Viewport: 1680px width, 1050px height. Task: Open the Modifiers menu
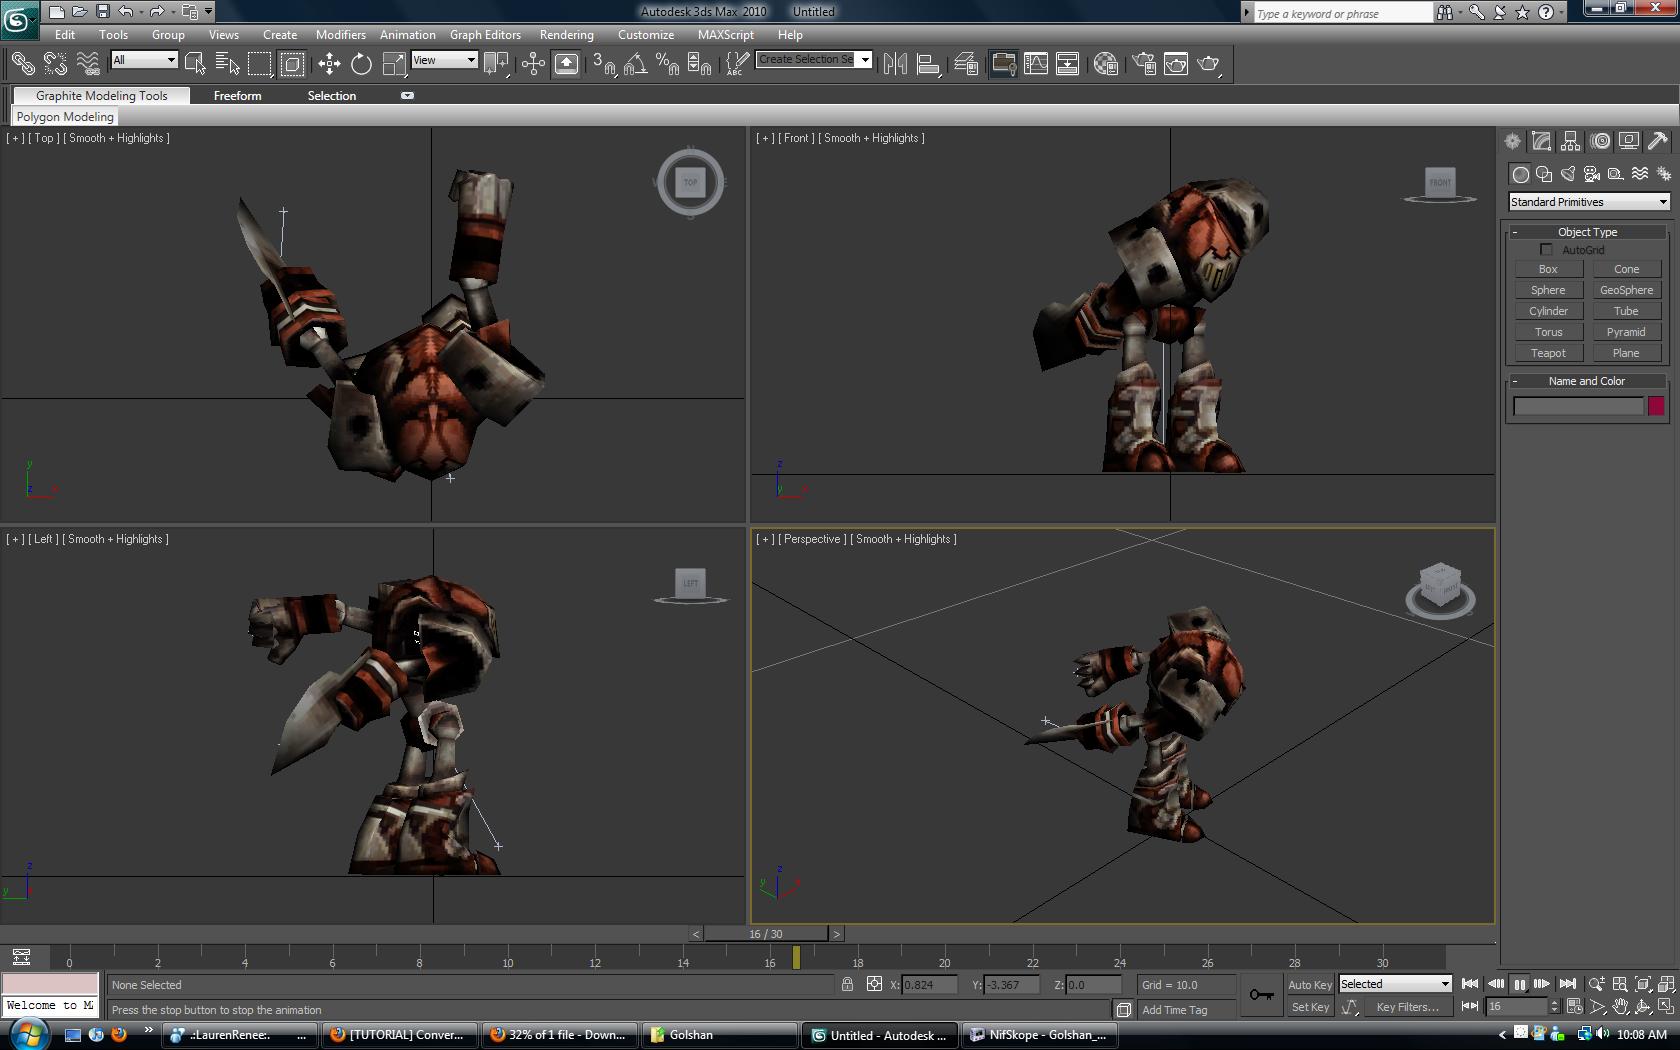click(340, 35)
